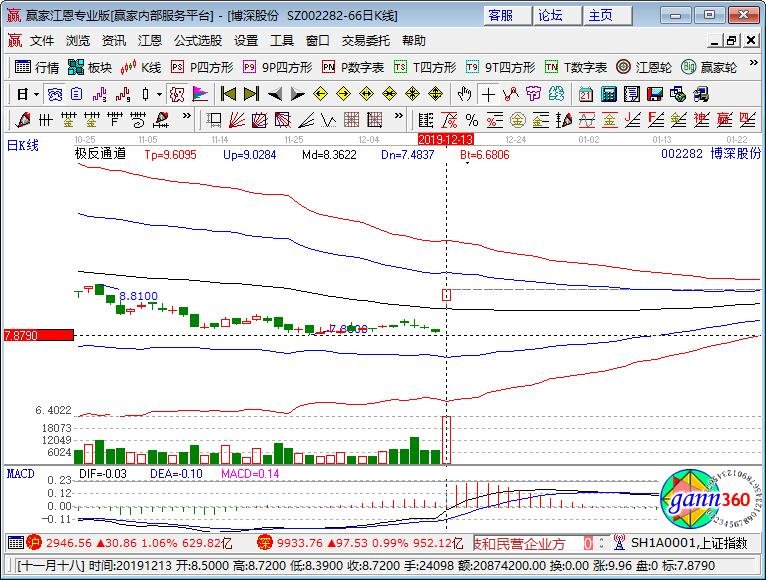
Task: Click the circled 金 icon
Action: pos(518,120)
